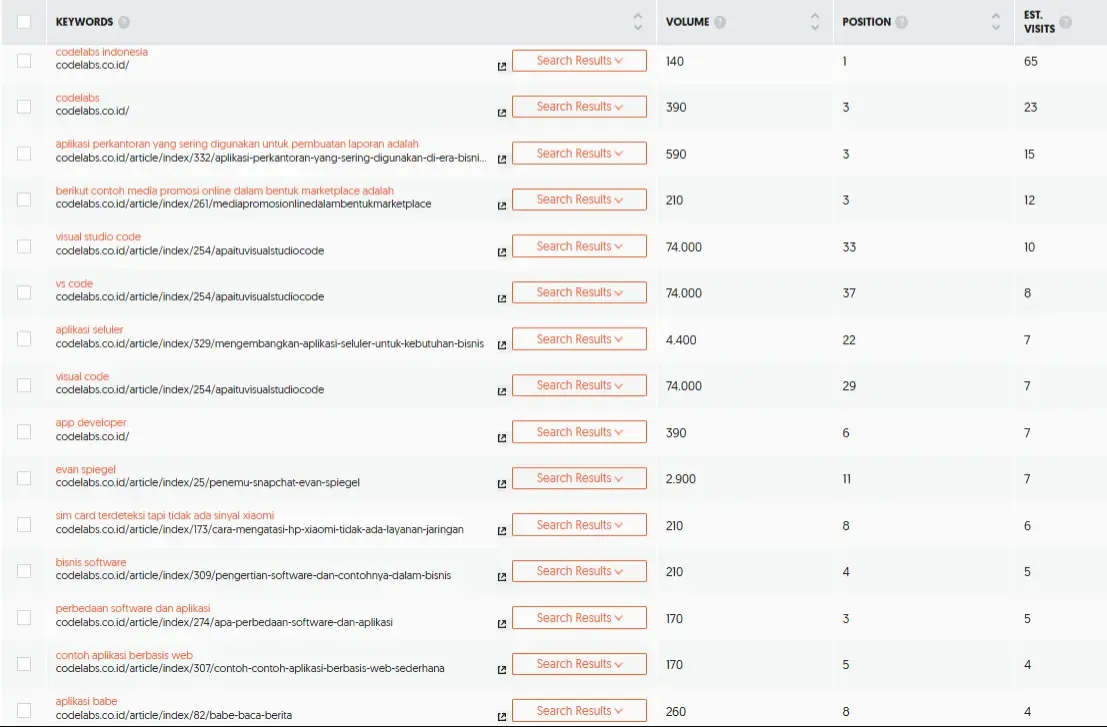Sort VOLUME column with ascending arrow

[817, 15]
